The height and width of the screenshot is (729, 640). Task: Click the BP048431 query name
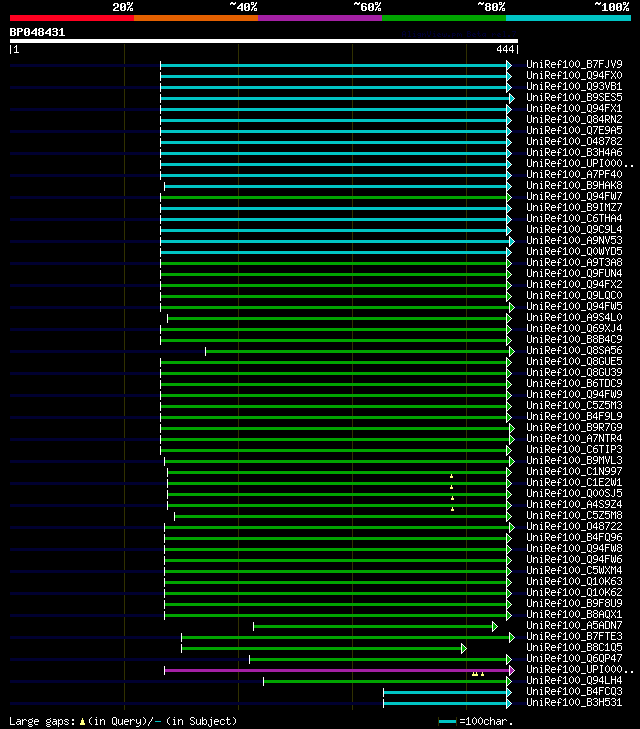click(37, 33)
